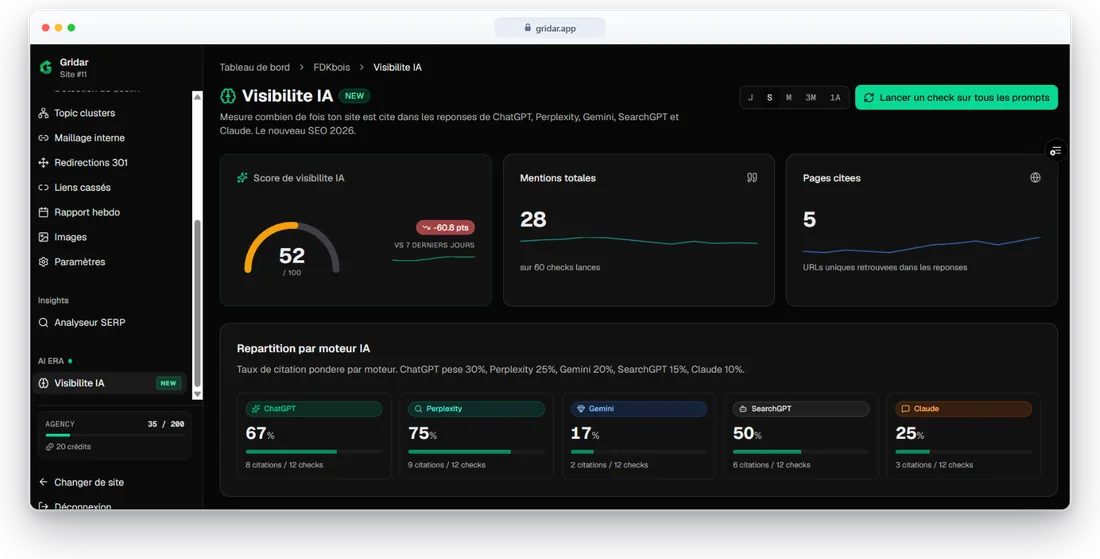This screenshot has width=1100, height=559.
Task: Click the ChatGPT 67% progress bar
Action: click(x=314, y=452)
